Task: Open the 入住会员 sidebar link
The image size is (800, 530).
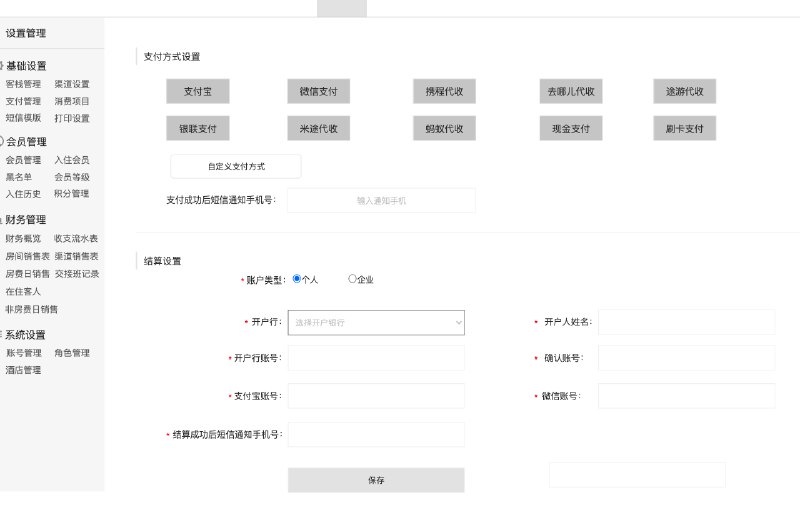Action: click(x=72, y=160)
